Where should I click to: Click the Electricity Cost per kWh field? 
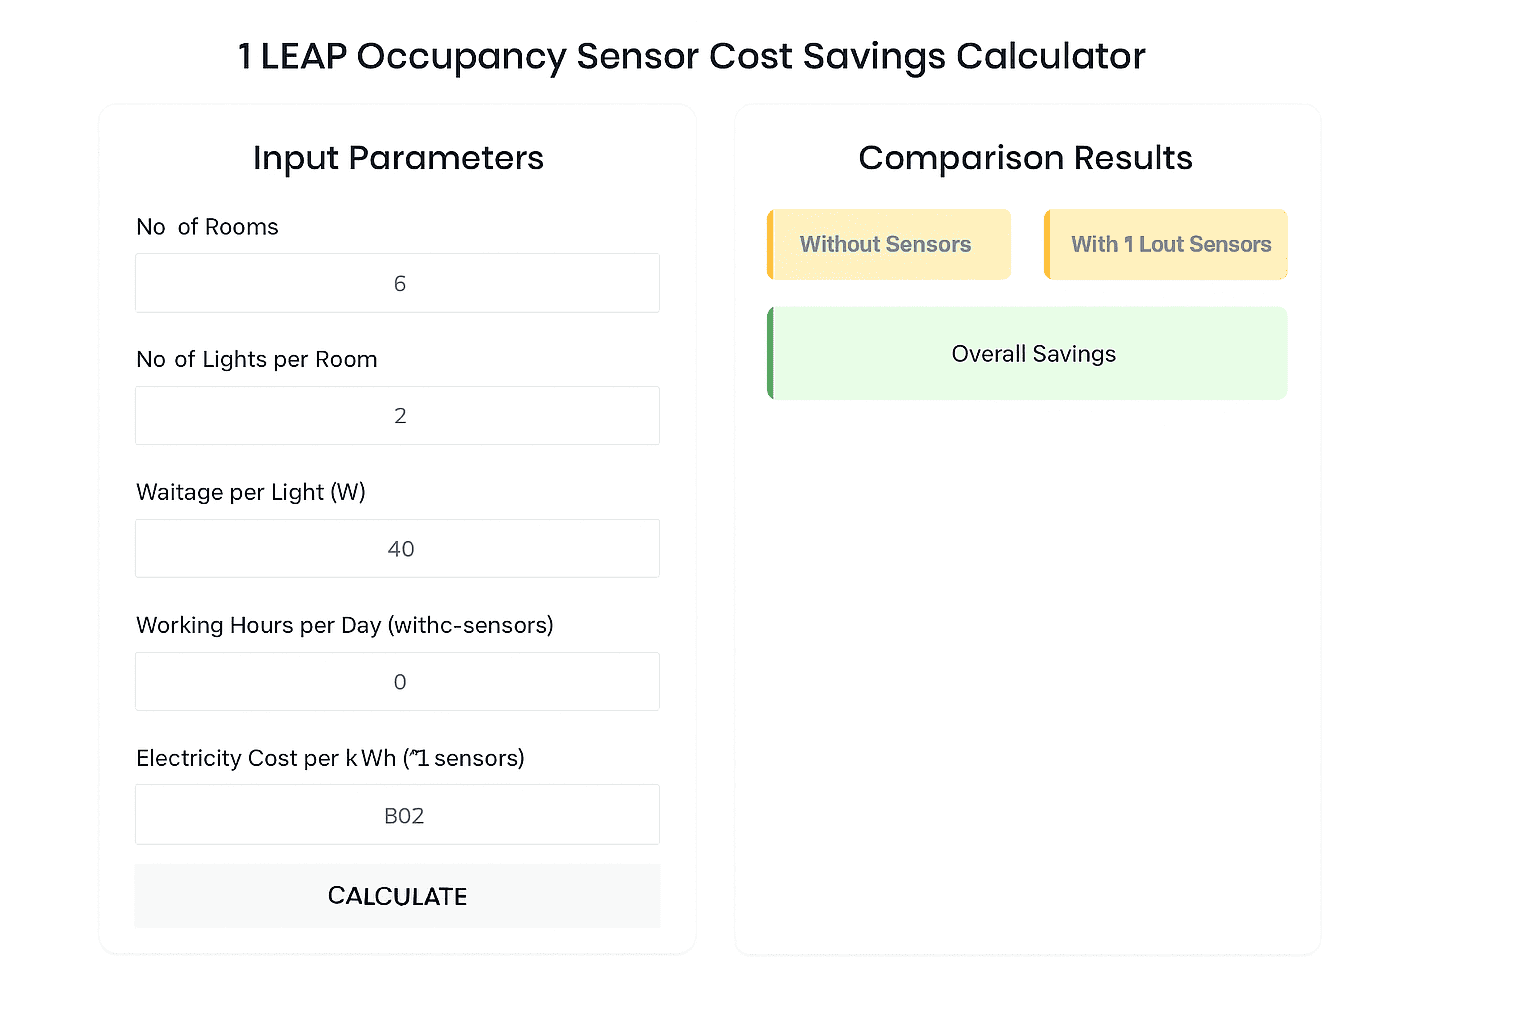coord(397,814)
